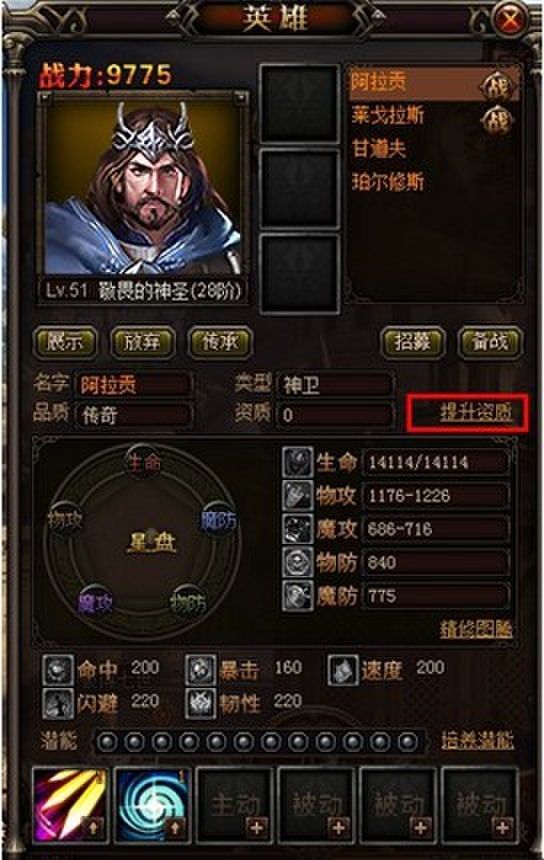Open the first empty equipment slot

(299, 104)
